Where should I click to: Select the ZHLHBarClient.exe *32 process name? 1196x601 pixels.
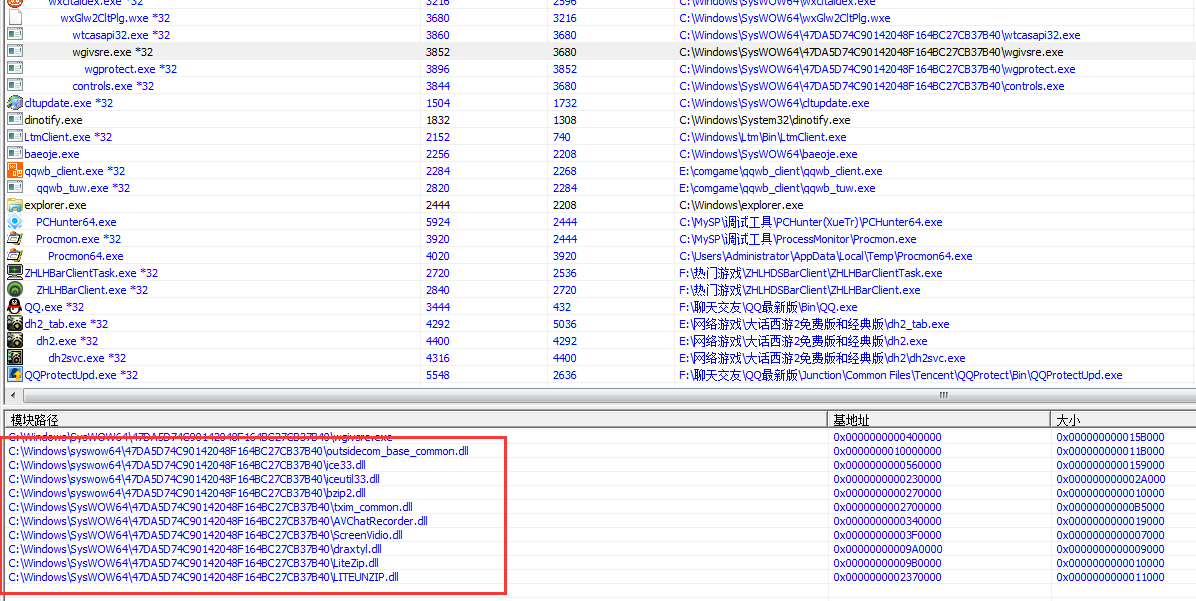(x=92, y=290)
